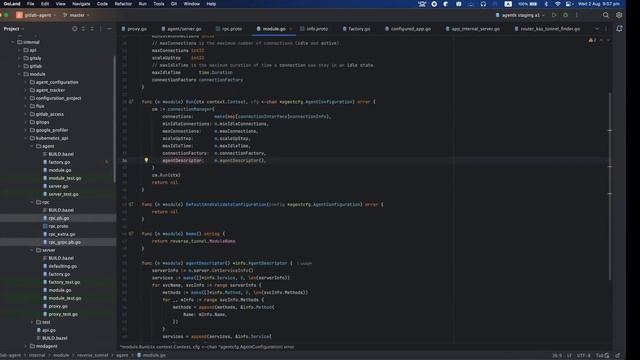
Task: Click gutter icon next to DefaultAndValidateConfiguration function
Action: click(131, 204)
